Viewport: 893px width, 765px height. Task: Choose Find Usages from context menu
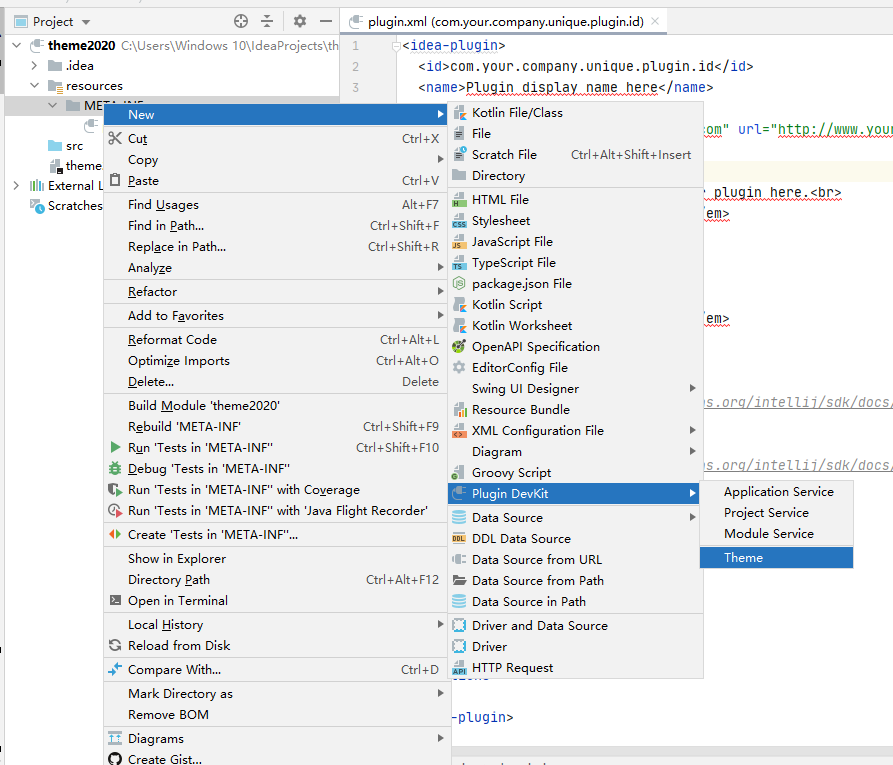[x=276, y=204]
